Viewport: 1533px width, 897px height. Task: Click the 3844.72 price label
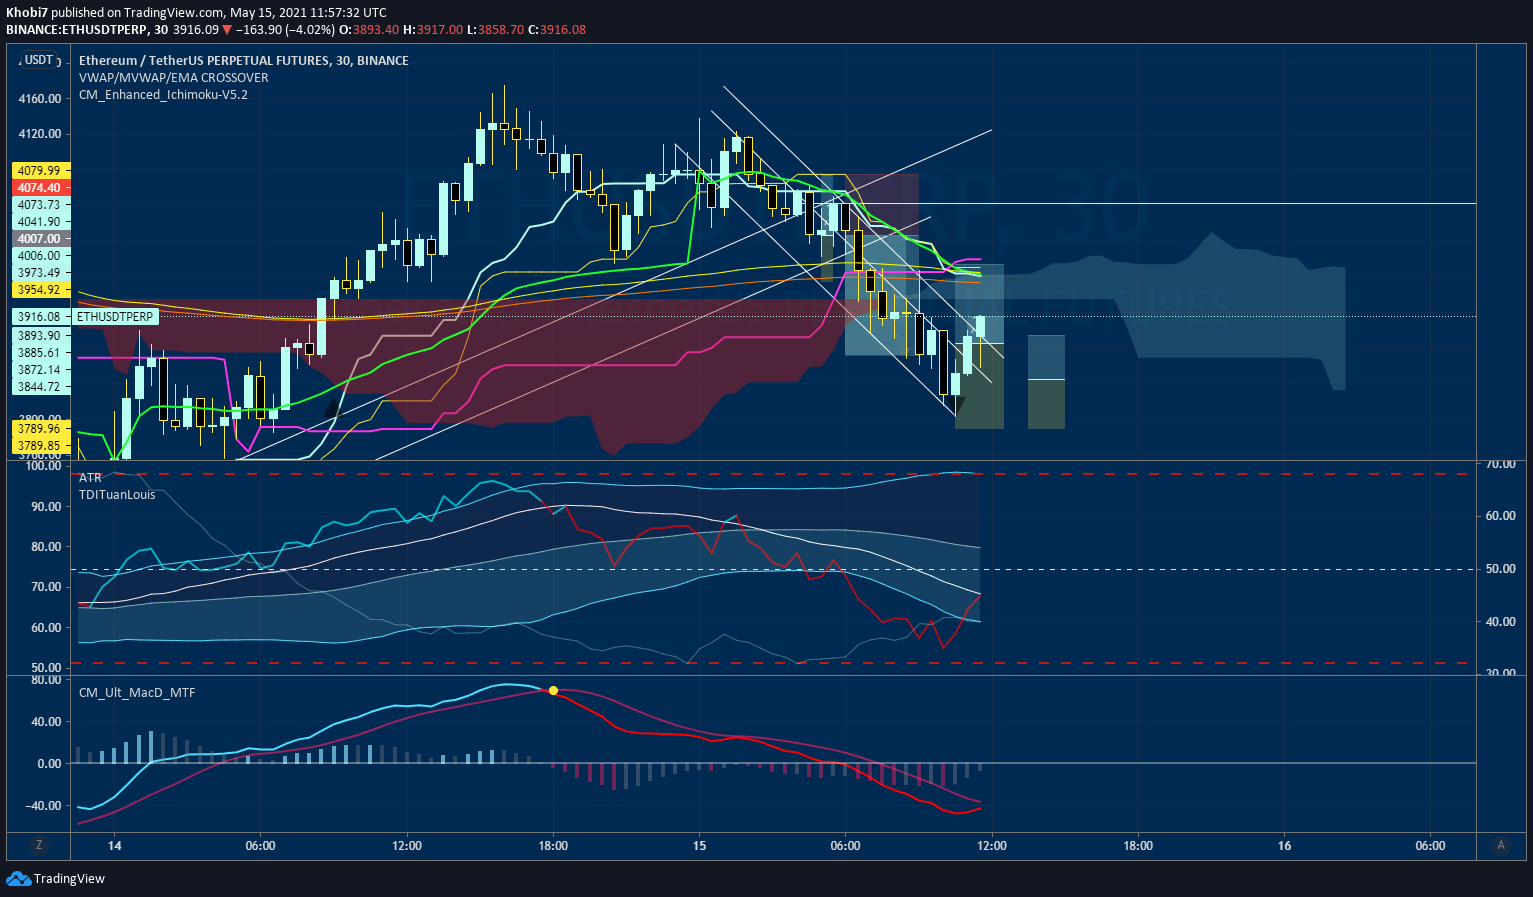click(x=39, y=387)
